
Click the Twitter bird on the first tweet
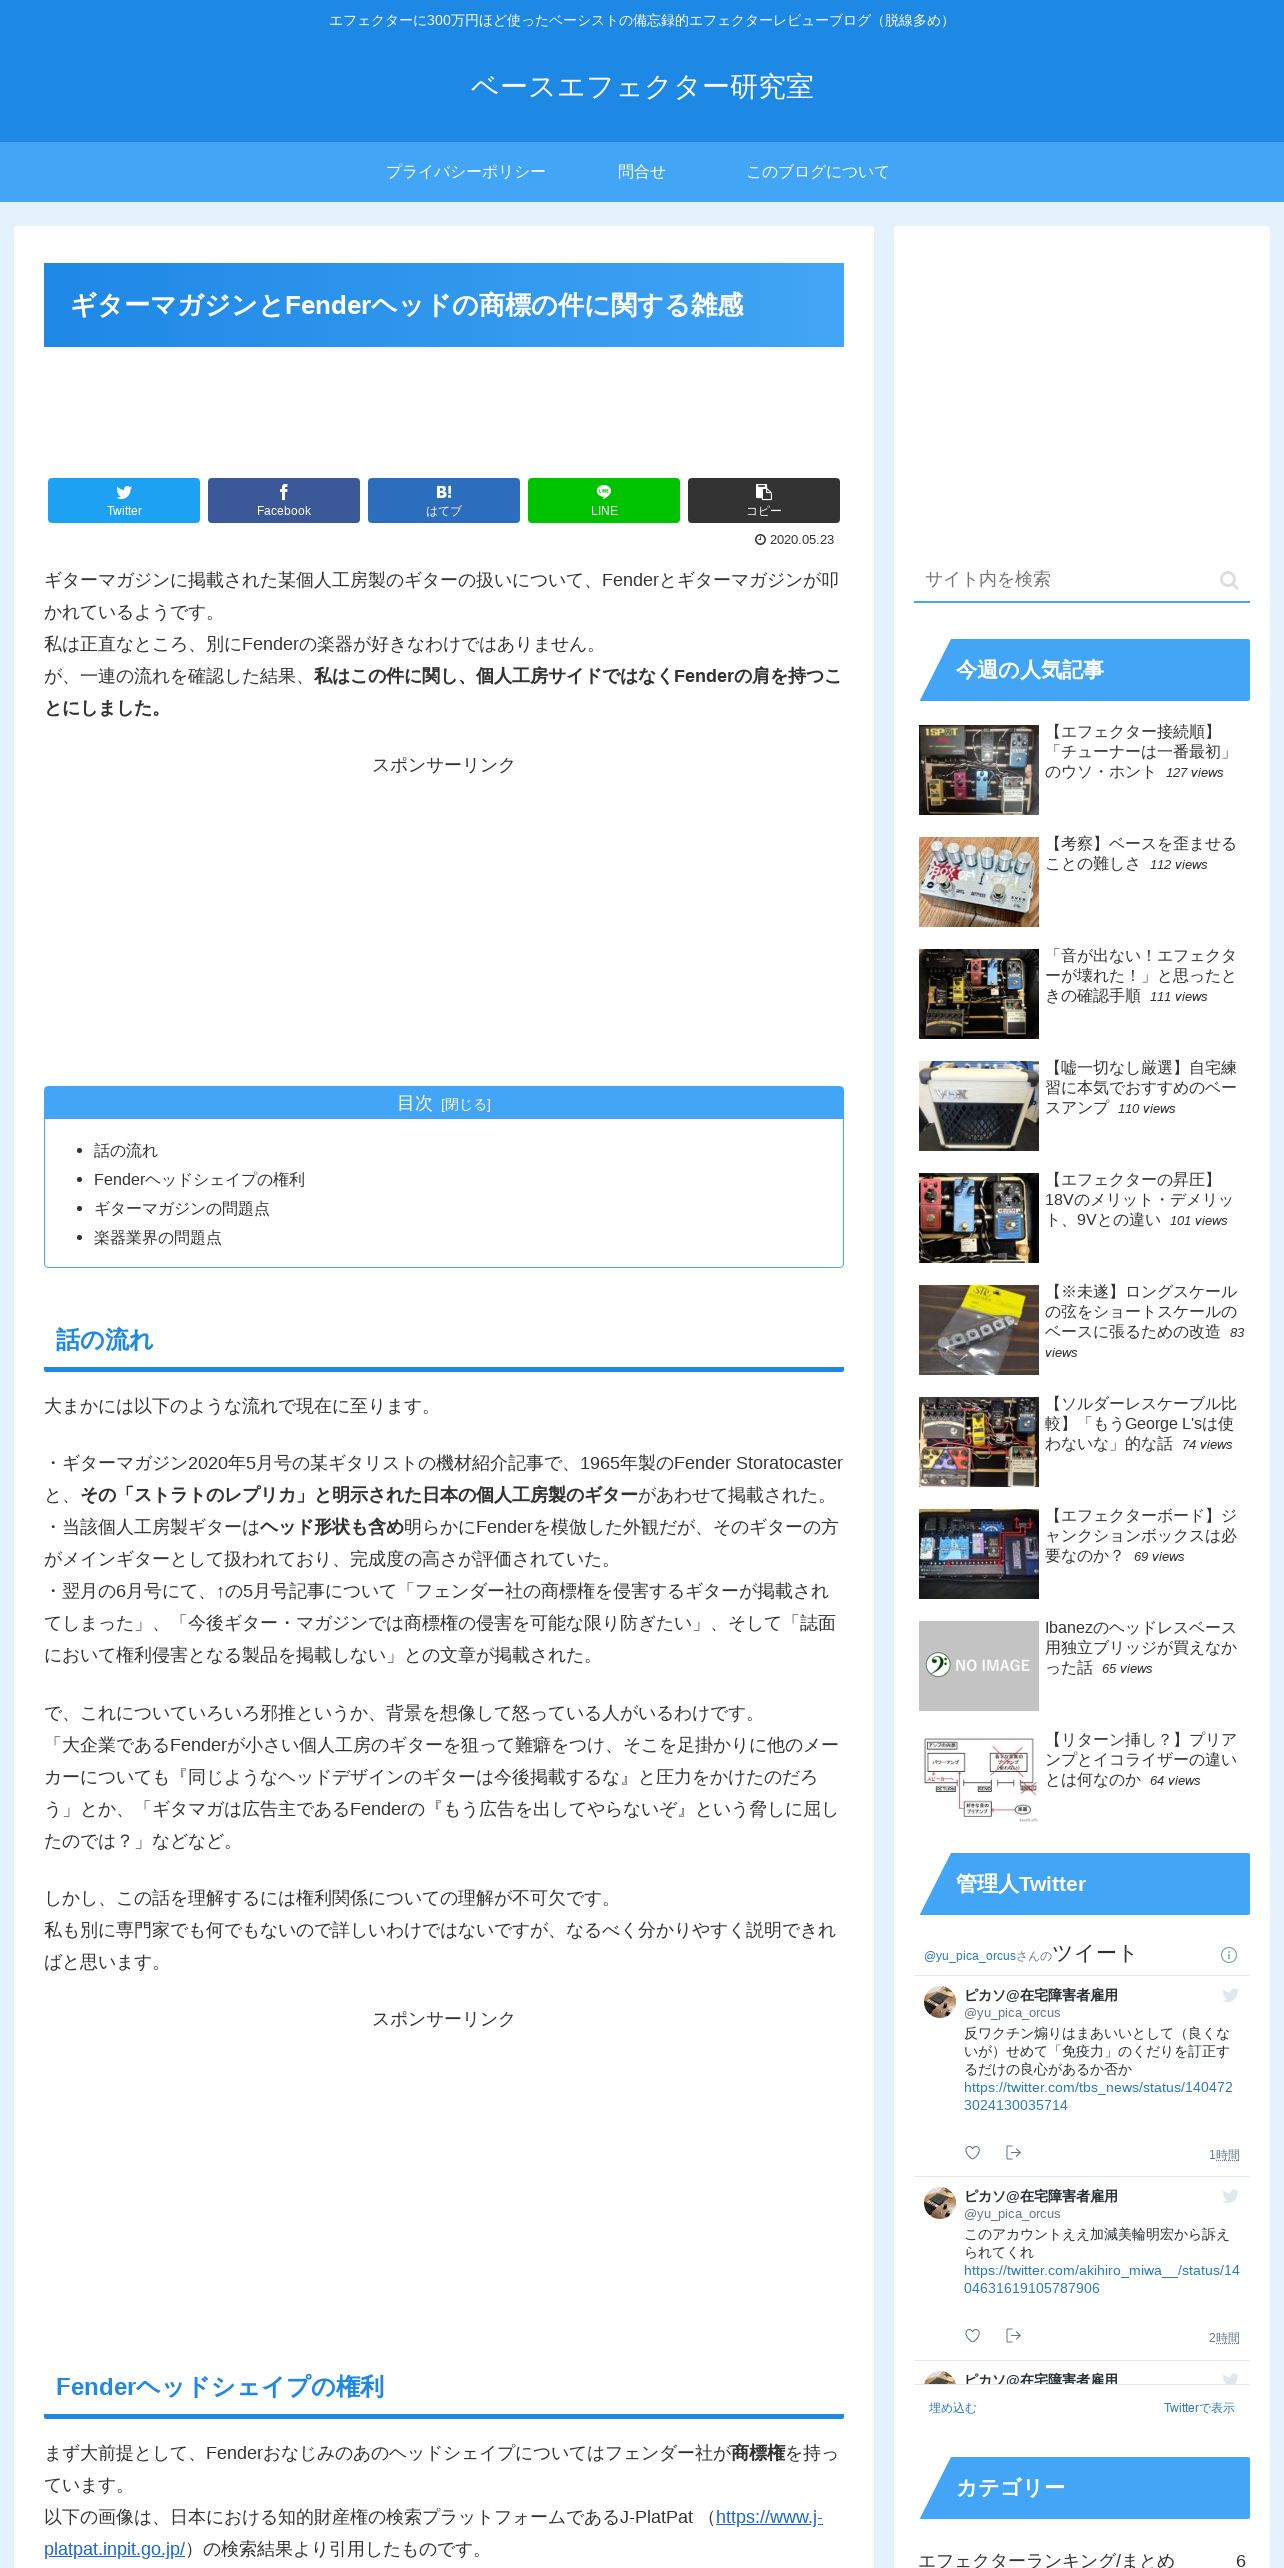point(1230,1995)
